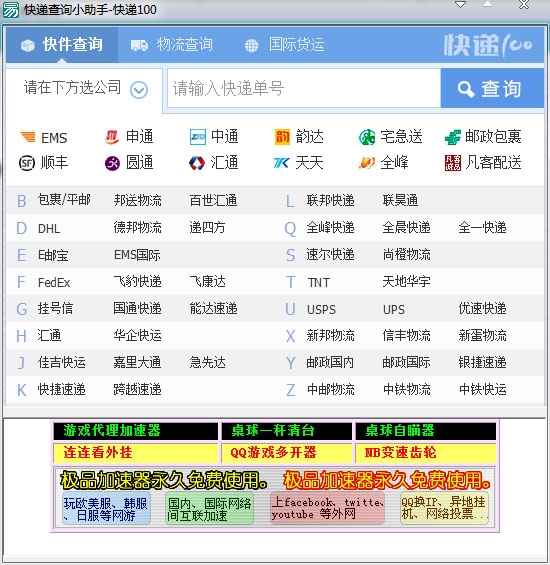Image resolution: width=550 pixels, height=565 pixels.
Task: Switch to the 物流查询 tab
Action: tap(172, 45)
